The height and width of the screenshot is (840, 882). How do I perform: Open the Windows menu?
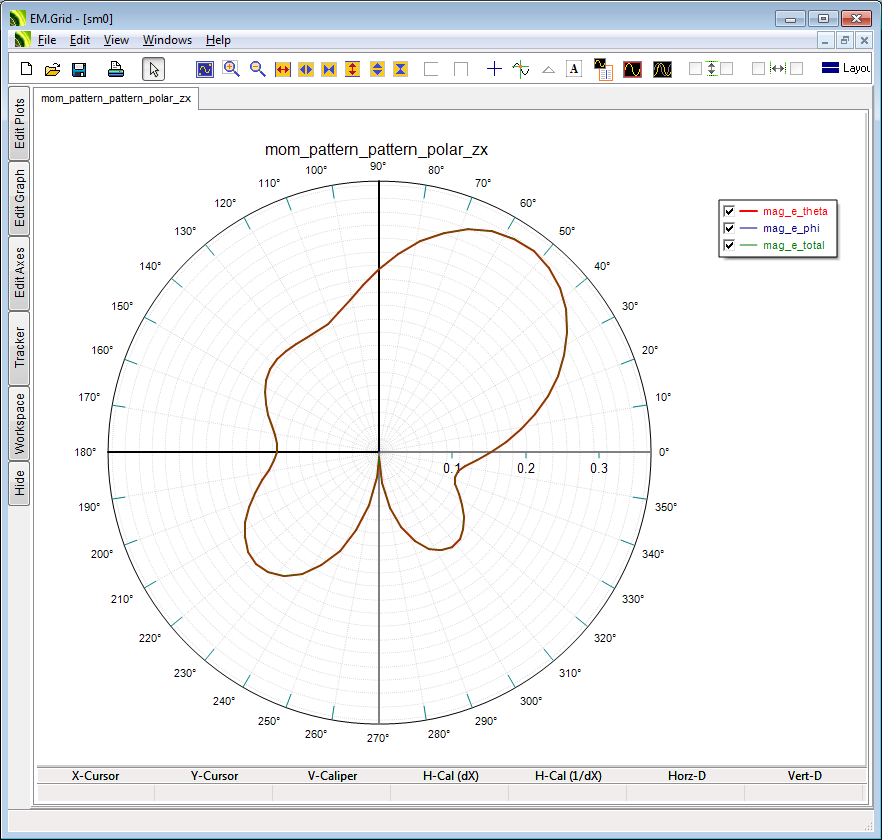(167, 40)
